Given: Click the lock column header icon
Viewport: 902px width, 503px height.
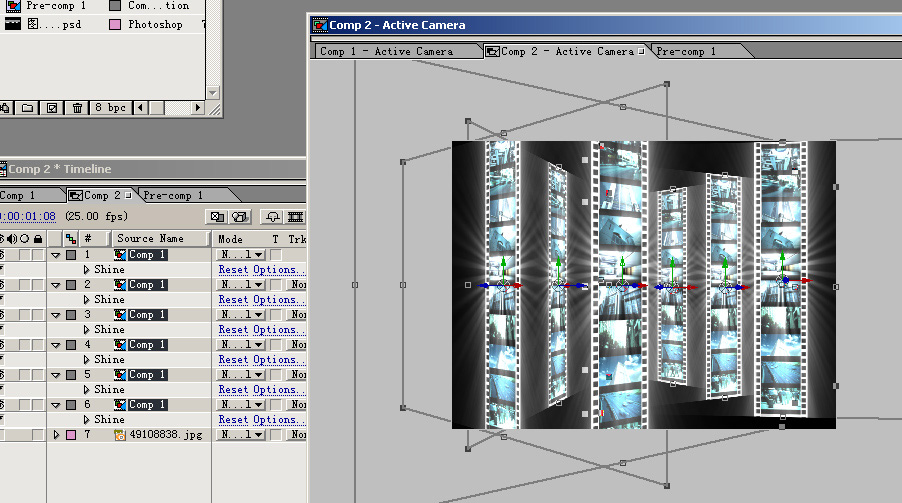Looking at the screenshot, I should click(38, 238).
